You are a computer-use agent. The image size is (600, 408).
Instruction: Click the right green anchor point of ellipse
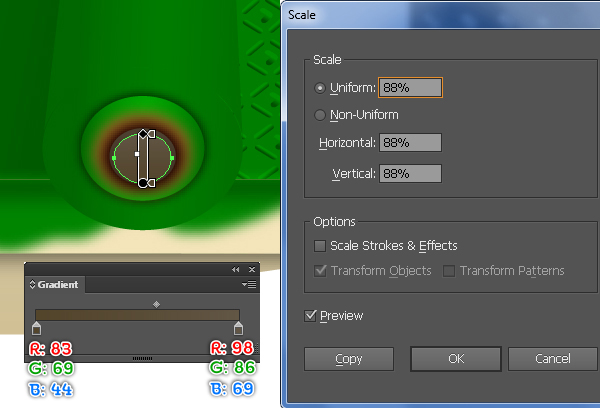coord(172,158)
